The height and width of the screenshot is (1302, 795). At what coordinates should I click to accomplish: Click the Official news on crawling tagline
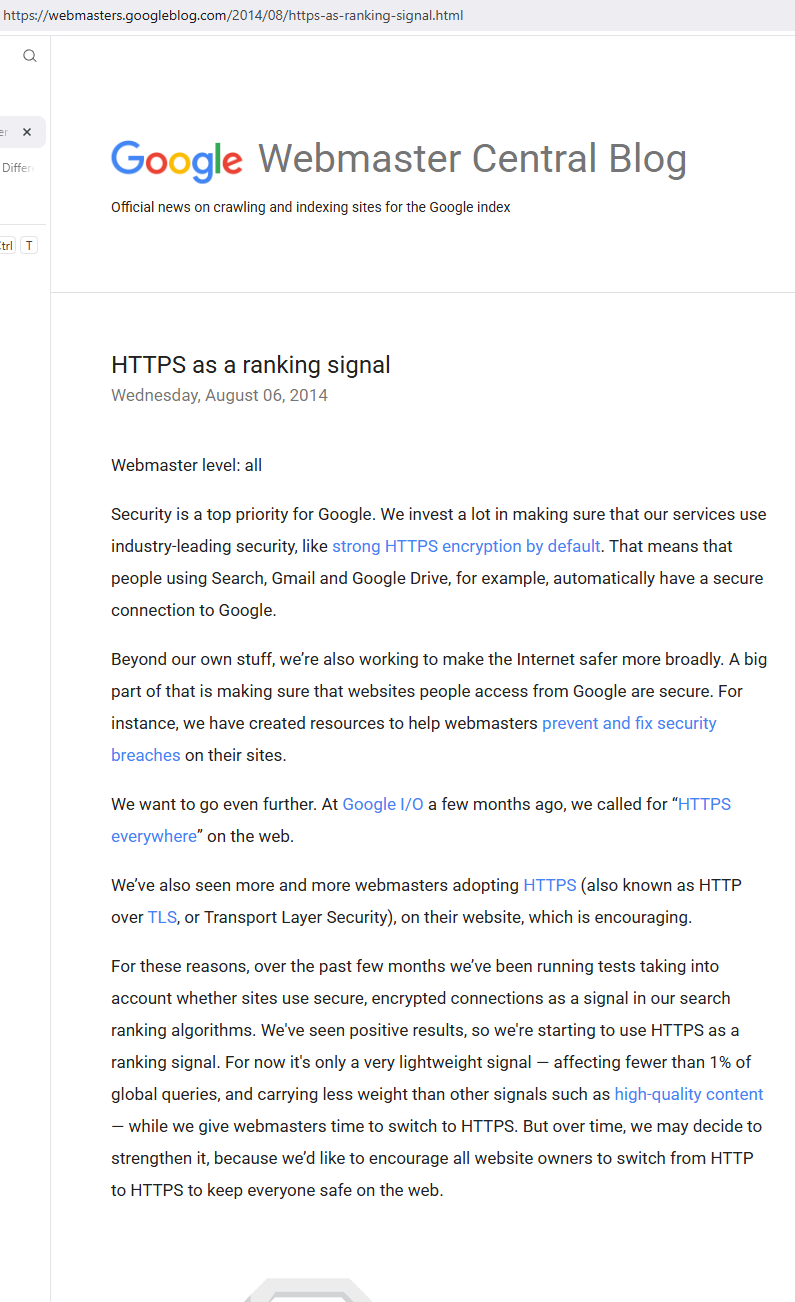coord(310,208)
